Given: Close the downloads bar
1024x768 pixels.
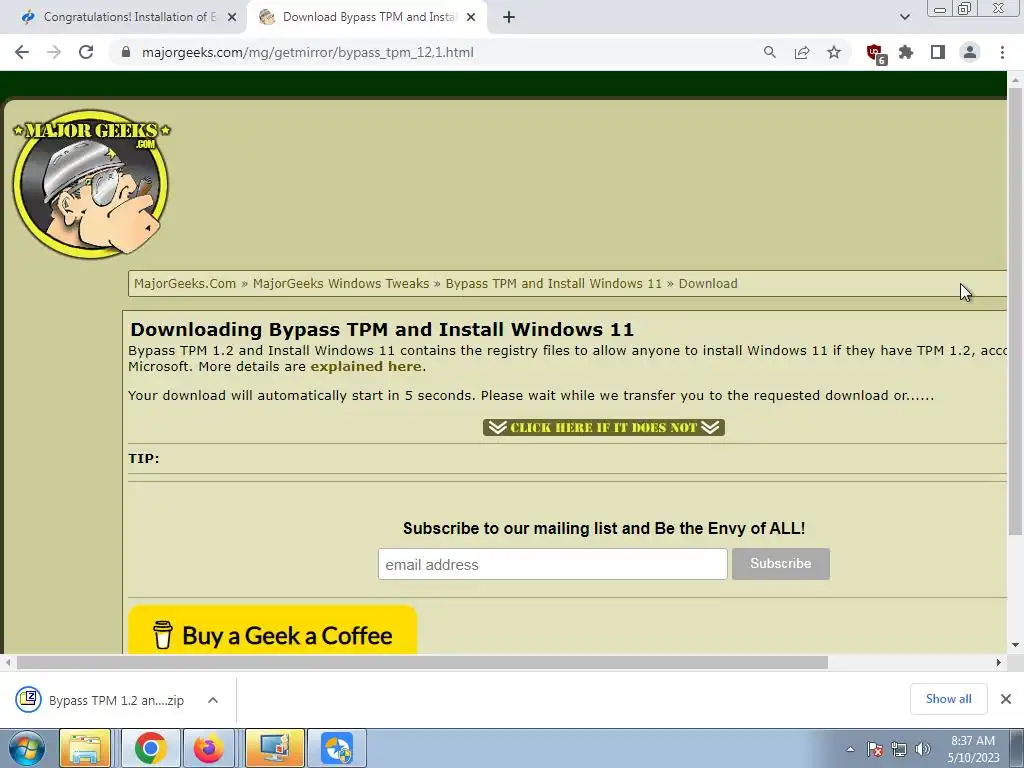Looking at the screenshot, I should [x=1006, y=699].
